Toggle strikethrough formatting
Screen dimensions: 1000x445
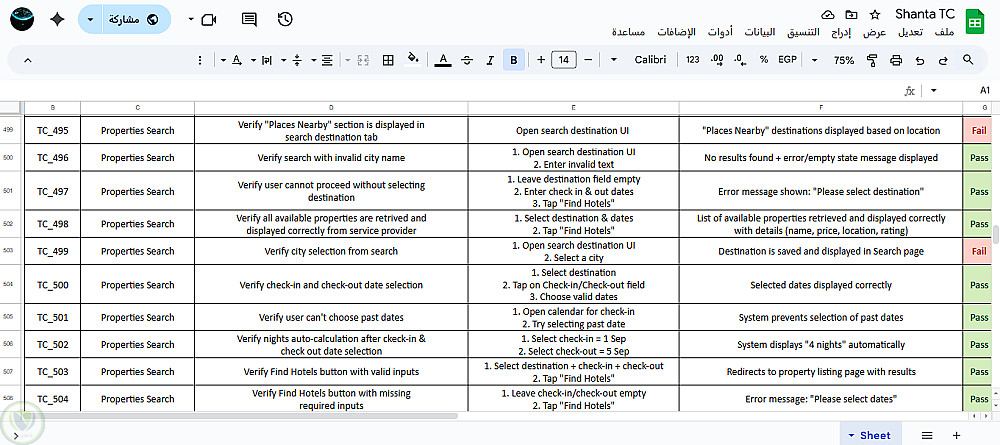[x=467, y=60]
